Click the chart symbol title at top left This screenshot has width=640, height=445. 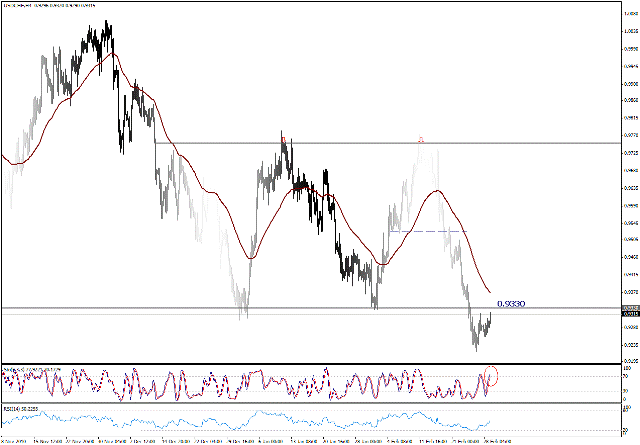coord(50,6)
